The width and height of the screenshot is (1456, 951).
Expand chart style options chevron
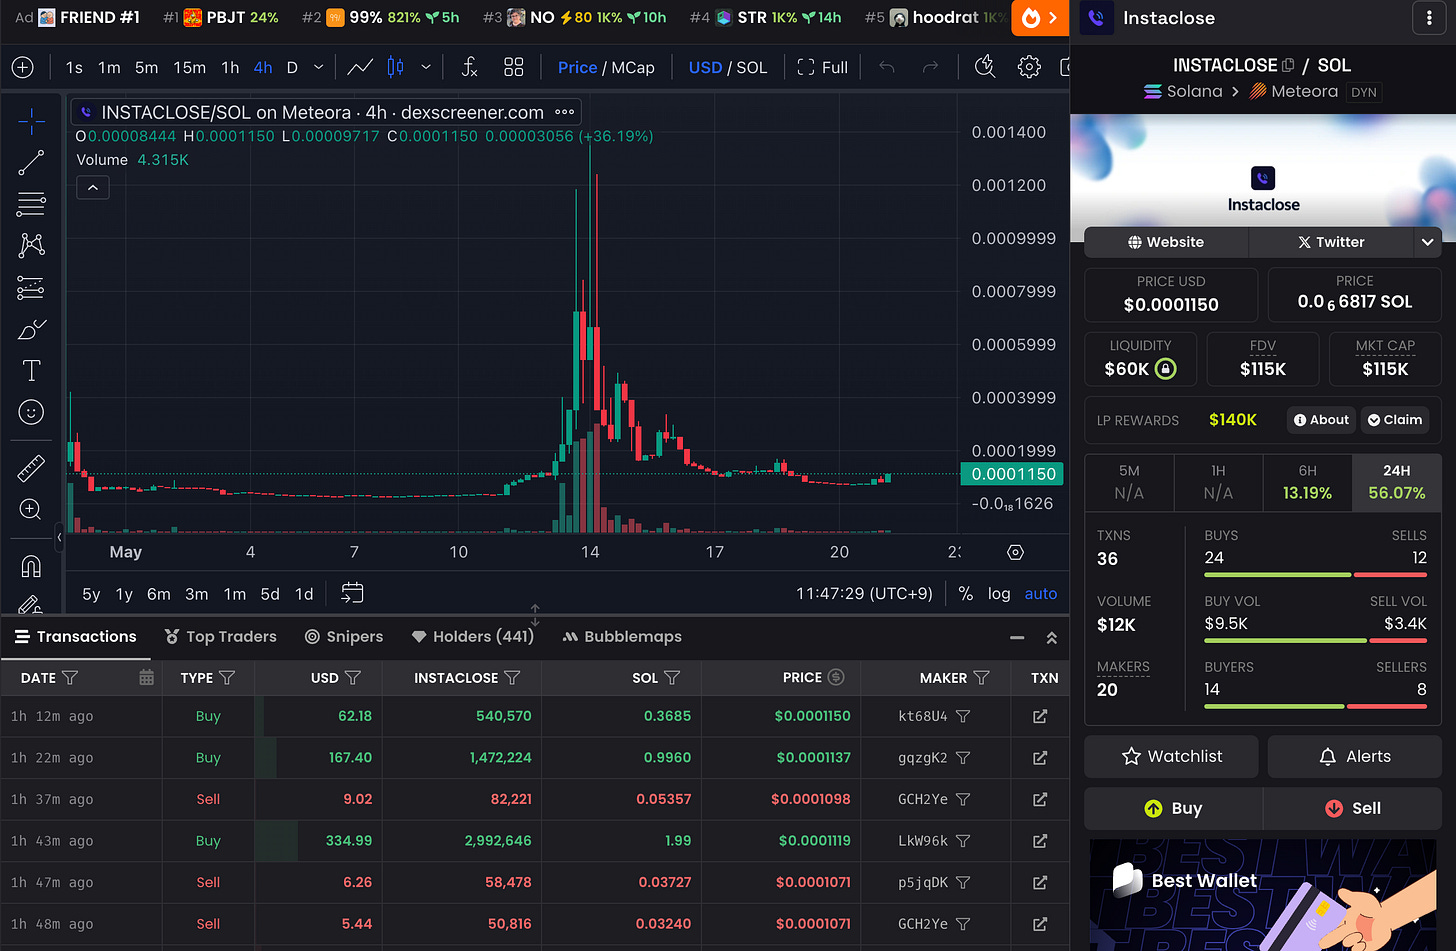(x=426, y=67)
